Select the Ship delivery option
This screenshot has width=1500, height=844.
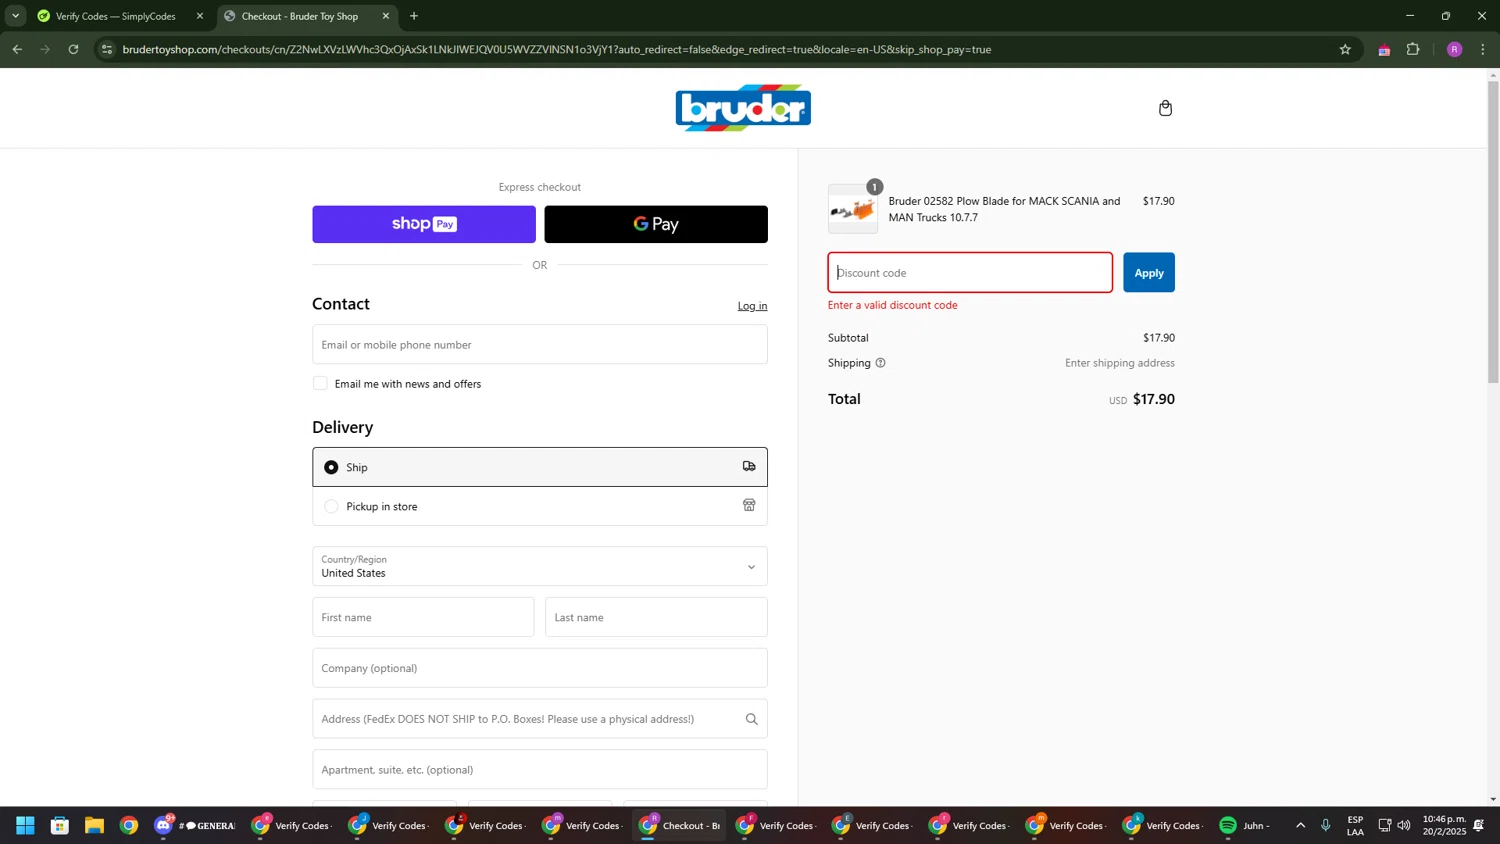click(539, 467)
